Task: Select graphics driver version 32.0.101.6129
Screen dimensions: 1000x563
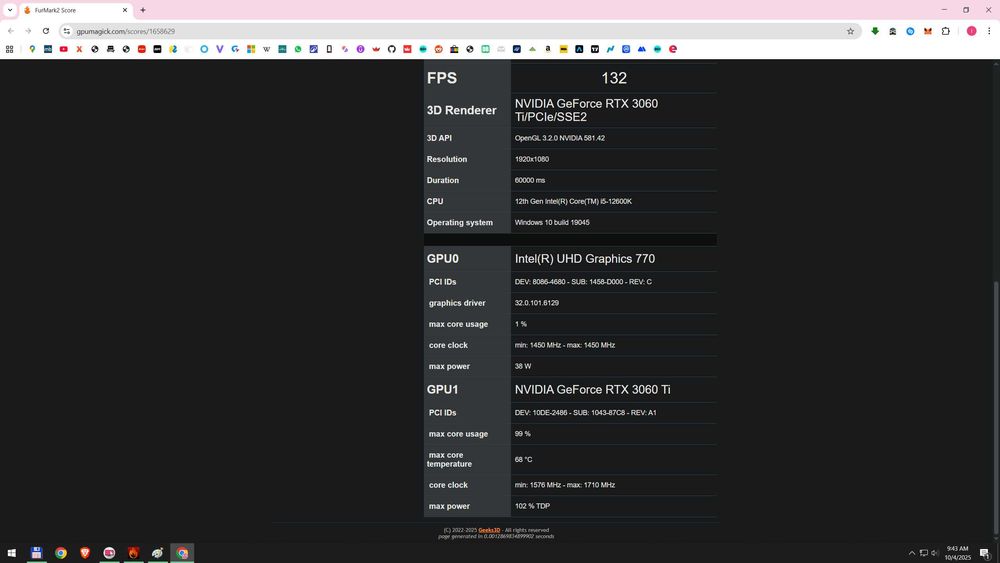Action: [536, 302]
